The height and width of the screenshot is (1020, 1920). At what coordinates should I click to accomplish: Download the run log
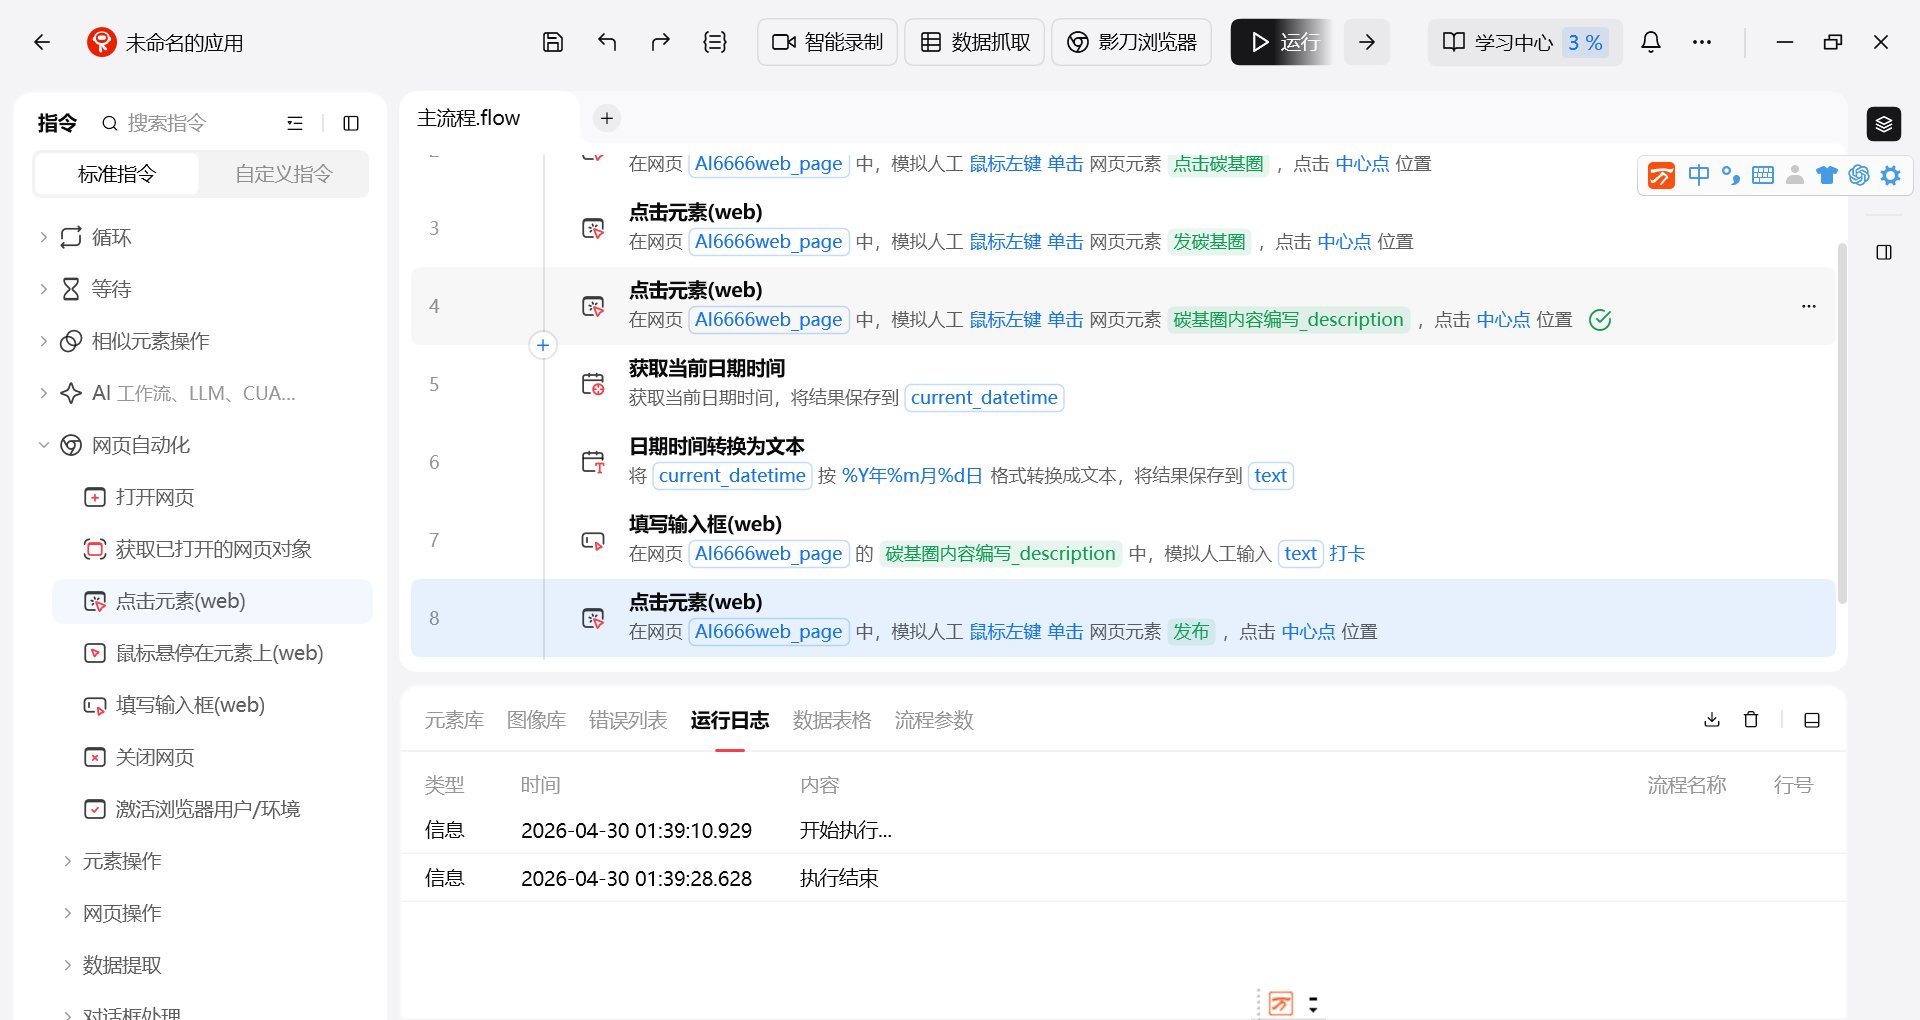(x=1712, y=720)
